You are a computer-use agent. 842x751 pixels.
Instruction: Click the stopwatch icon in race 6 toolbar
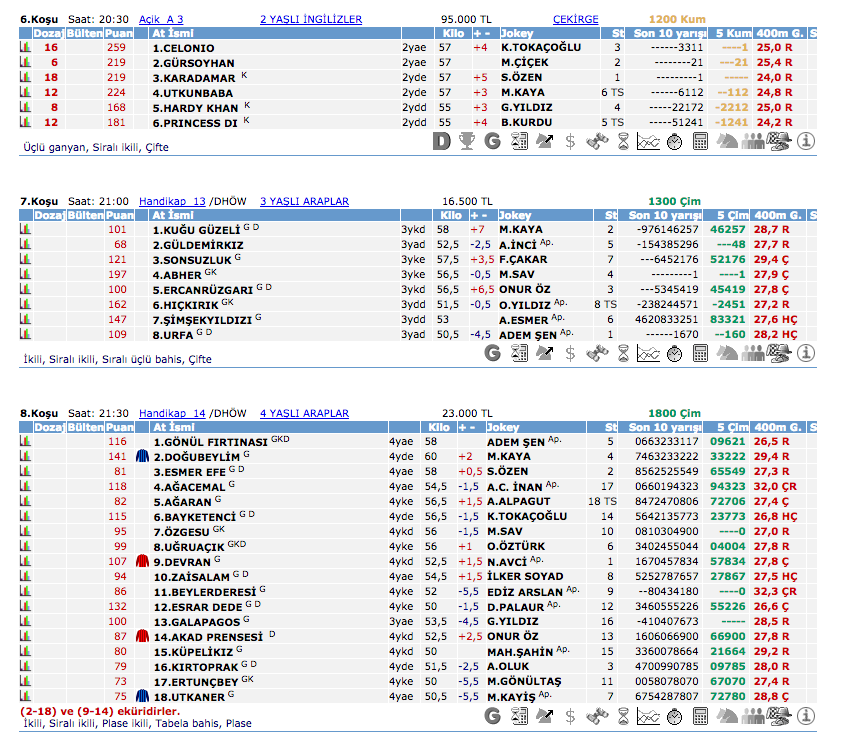(674, 141)
